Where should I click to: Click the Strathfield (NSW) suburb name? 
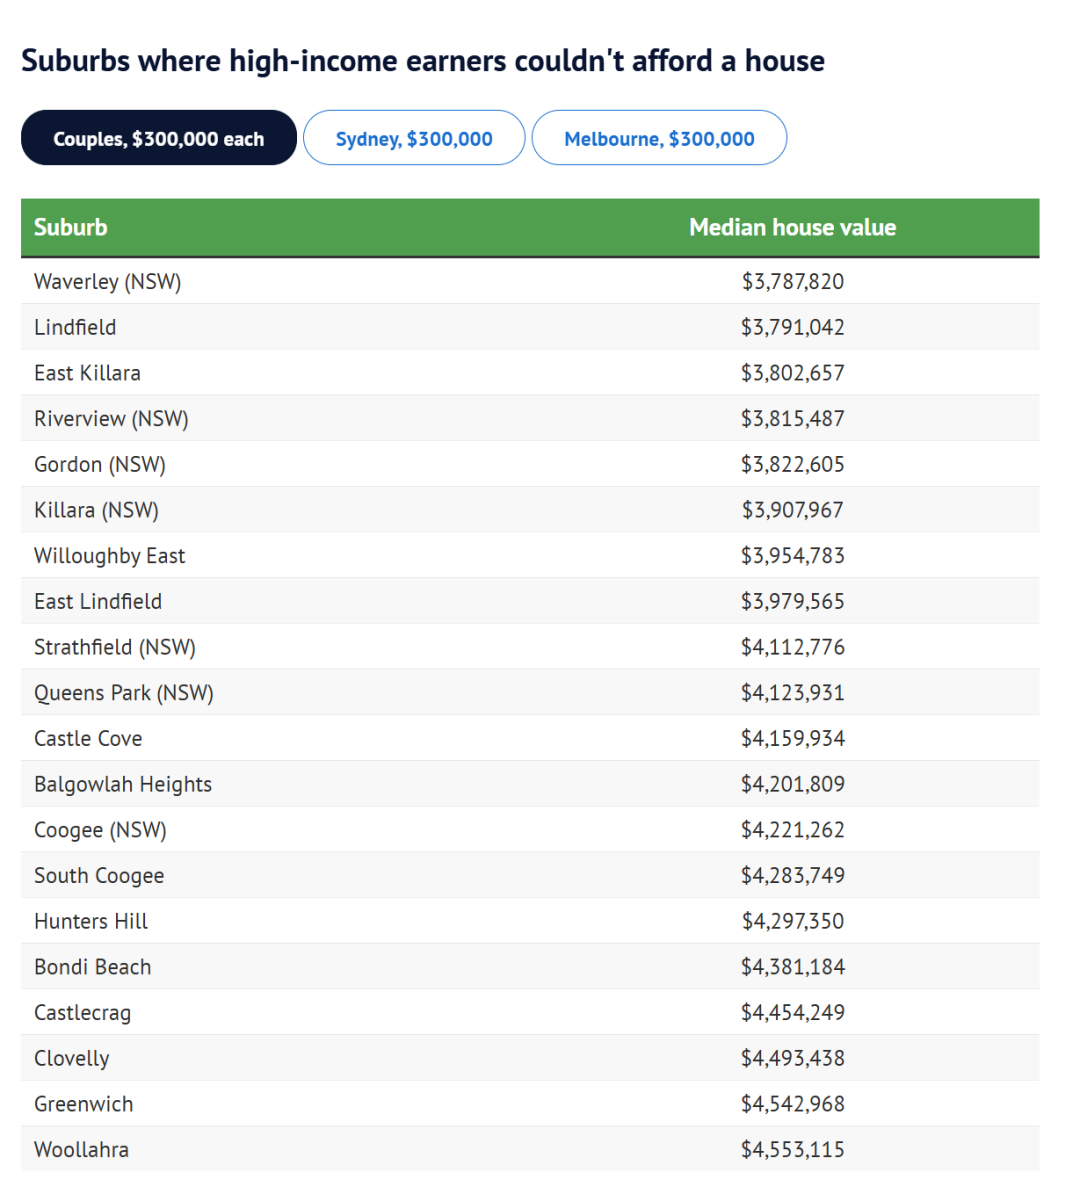pos(115,647)
